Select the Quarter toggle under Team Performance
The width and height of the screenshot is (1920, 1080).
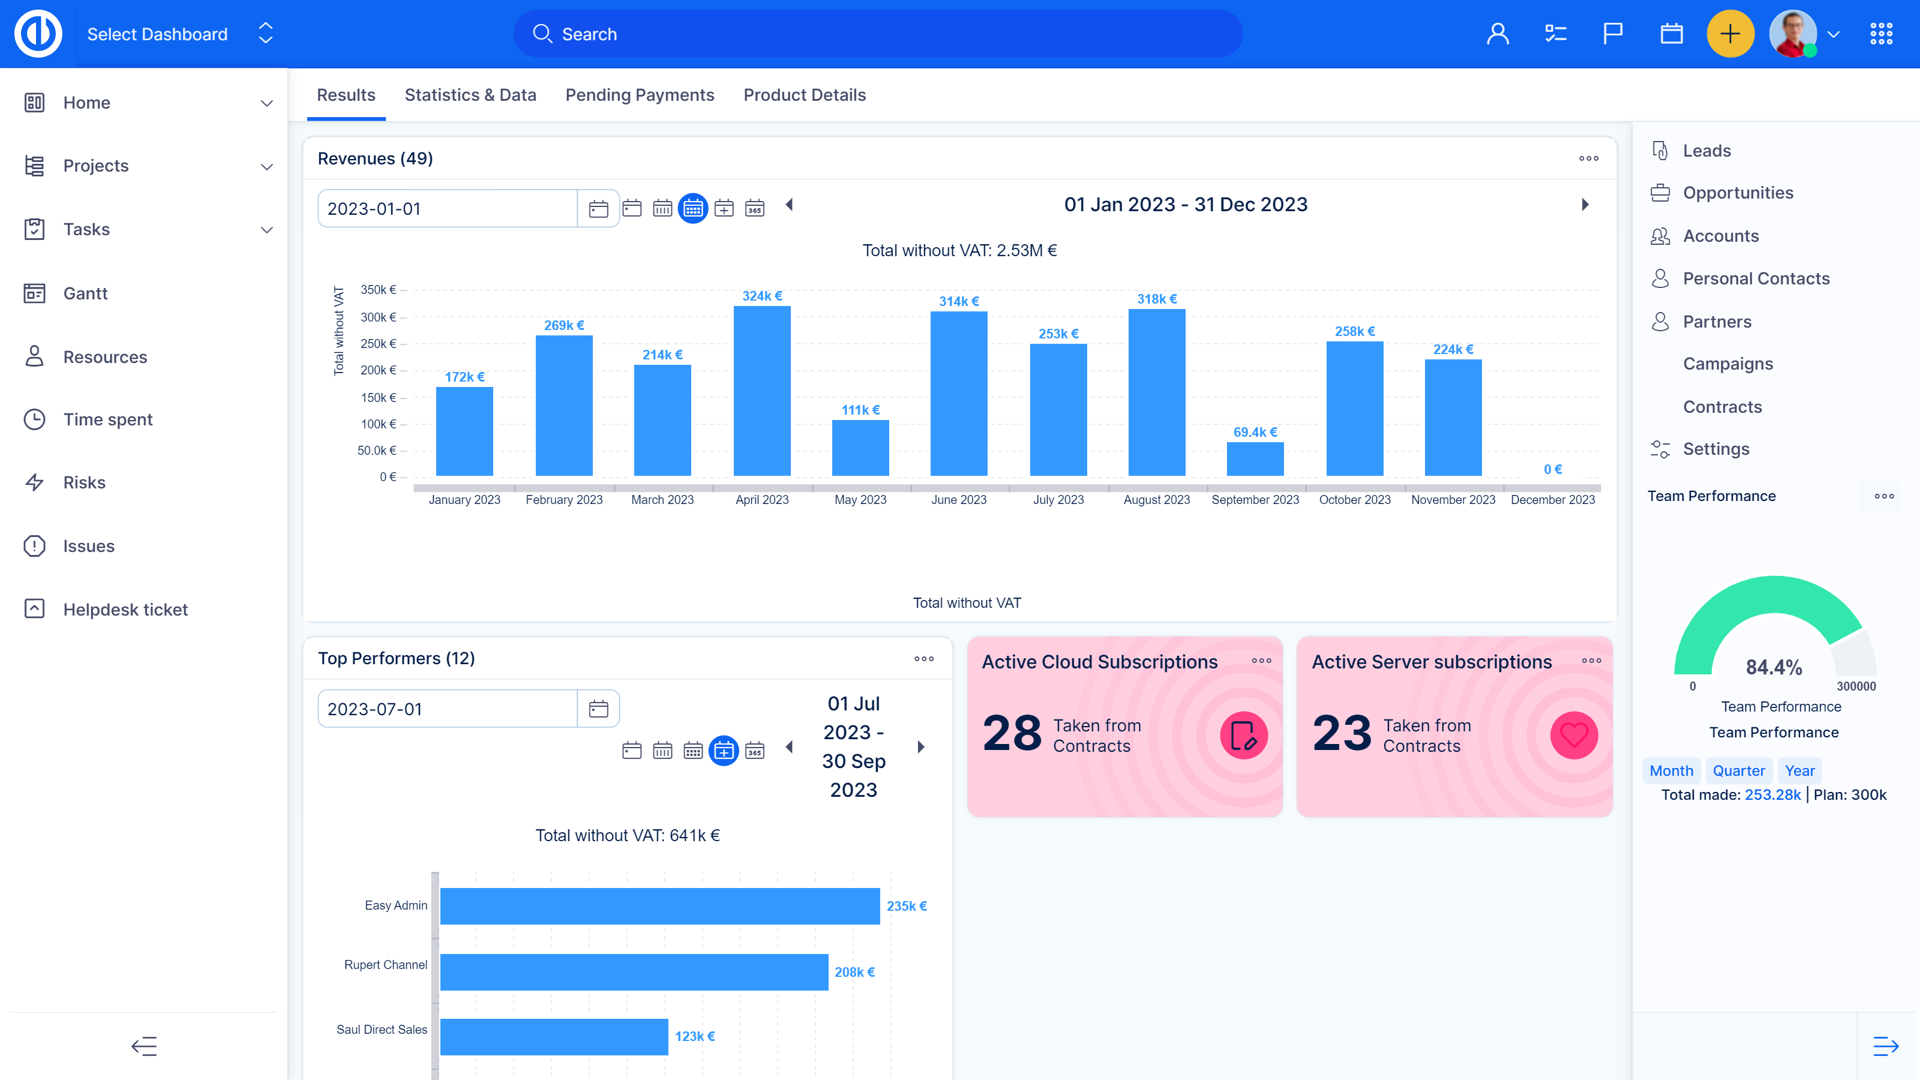[1739, 770]
